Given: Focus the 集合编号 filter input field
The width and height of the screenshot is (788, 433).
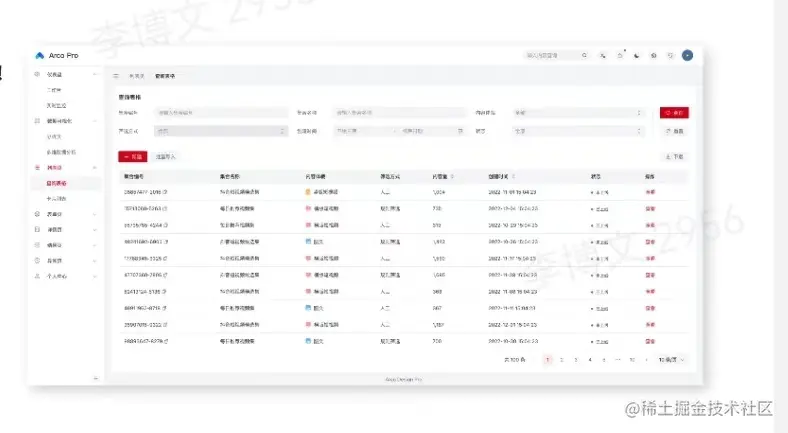Looking at the screenshot, I should point(221,113).
